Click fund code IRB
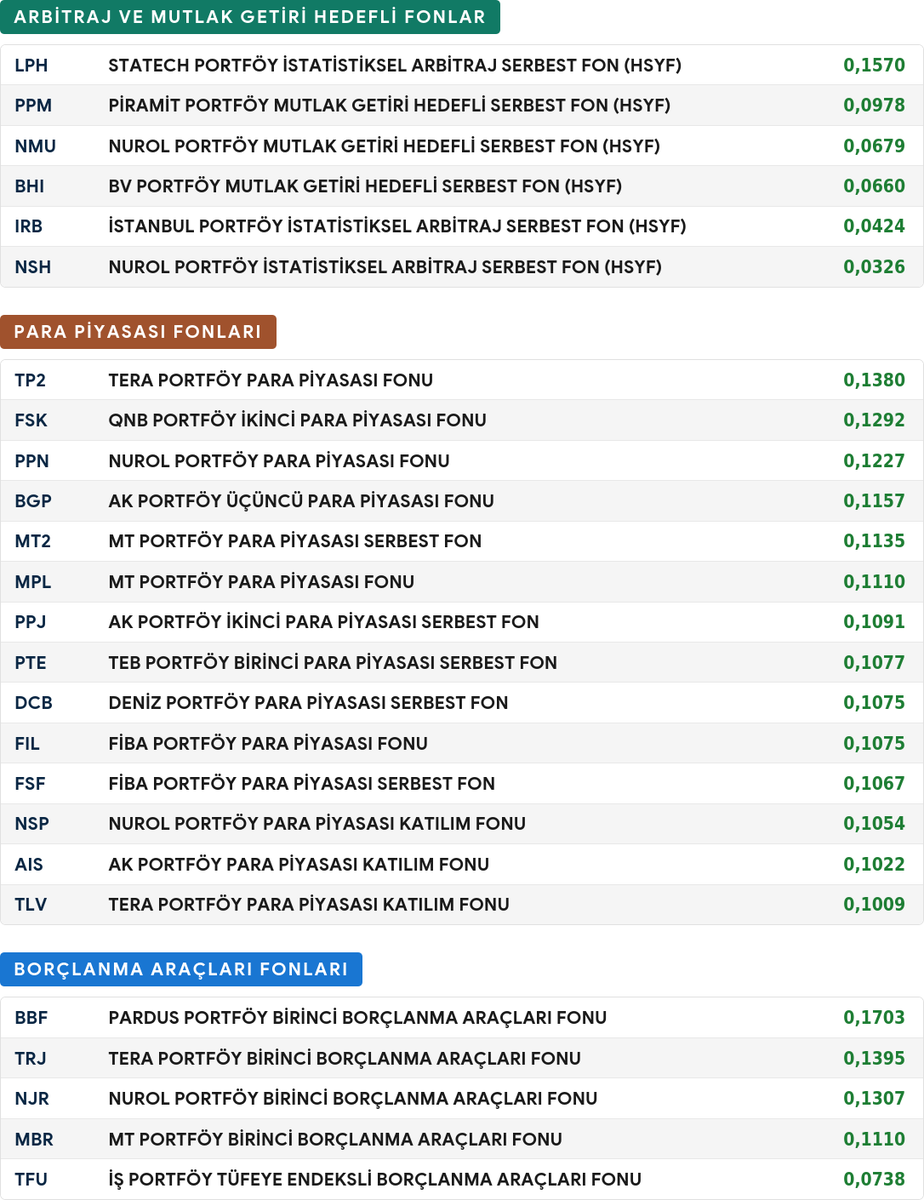The width and height of the screenshot is (924, 1200). click(x=29, y=226)
